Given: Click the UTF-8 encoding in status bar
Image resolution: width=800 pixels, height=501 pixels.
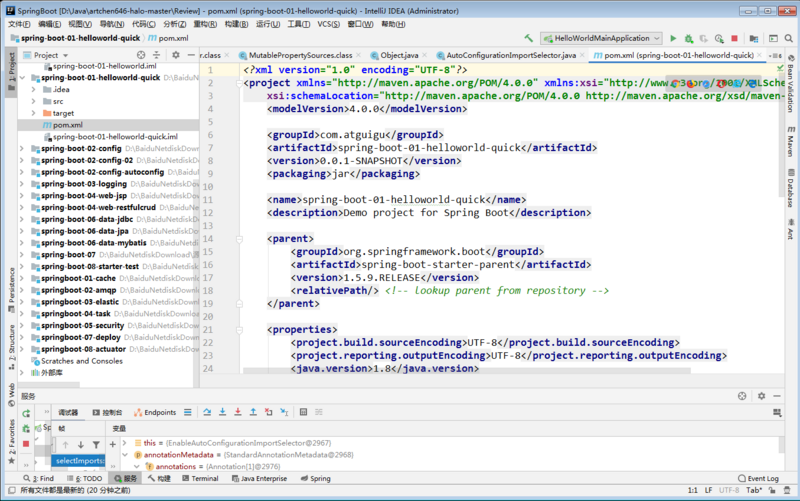Looking at the screenshot, I should (729, 490).
